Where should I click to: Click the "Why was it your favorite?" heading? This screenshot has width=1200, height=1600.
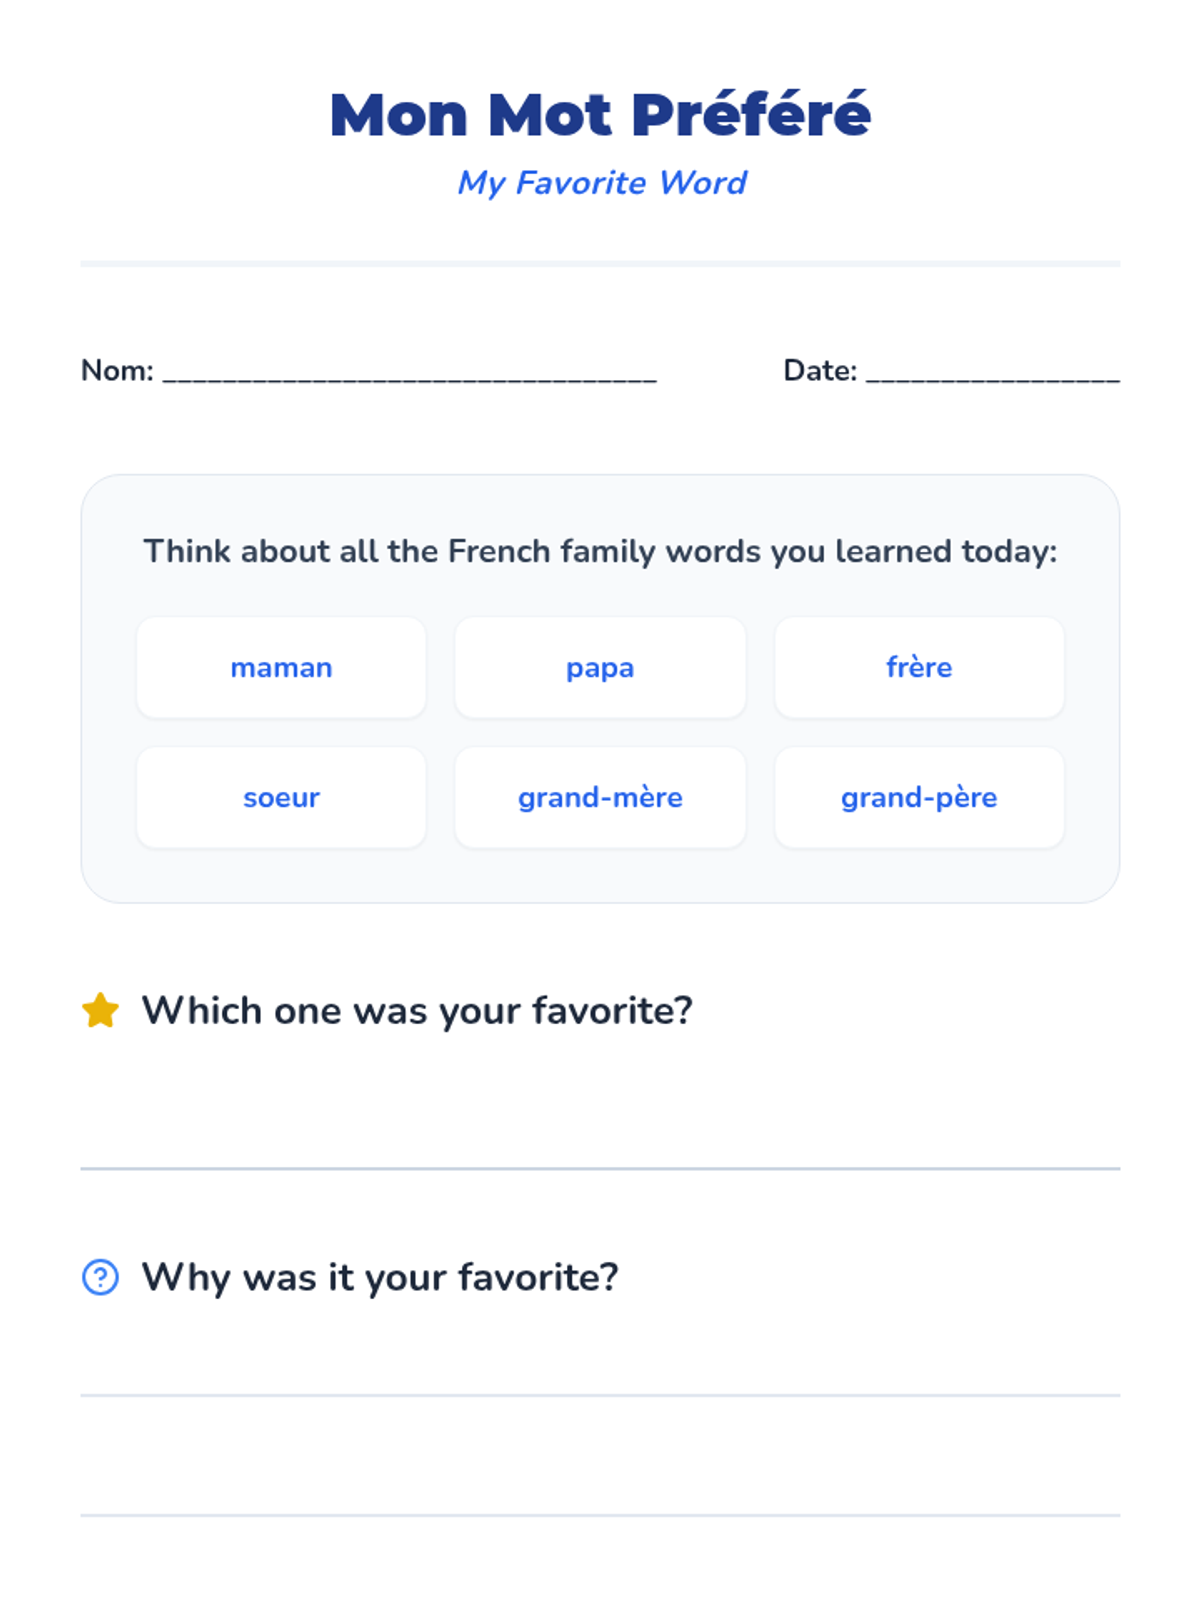380,1277
